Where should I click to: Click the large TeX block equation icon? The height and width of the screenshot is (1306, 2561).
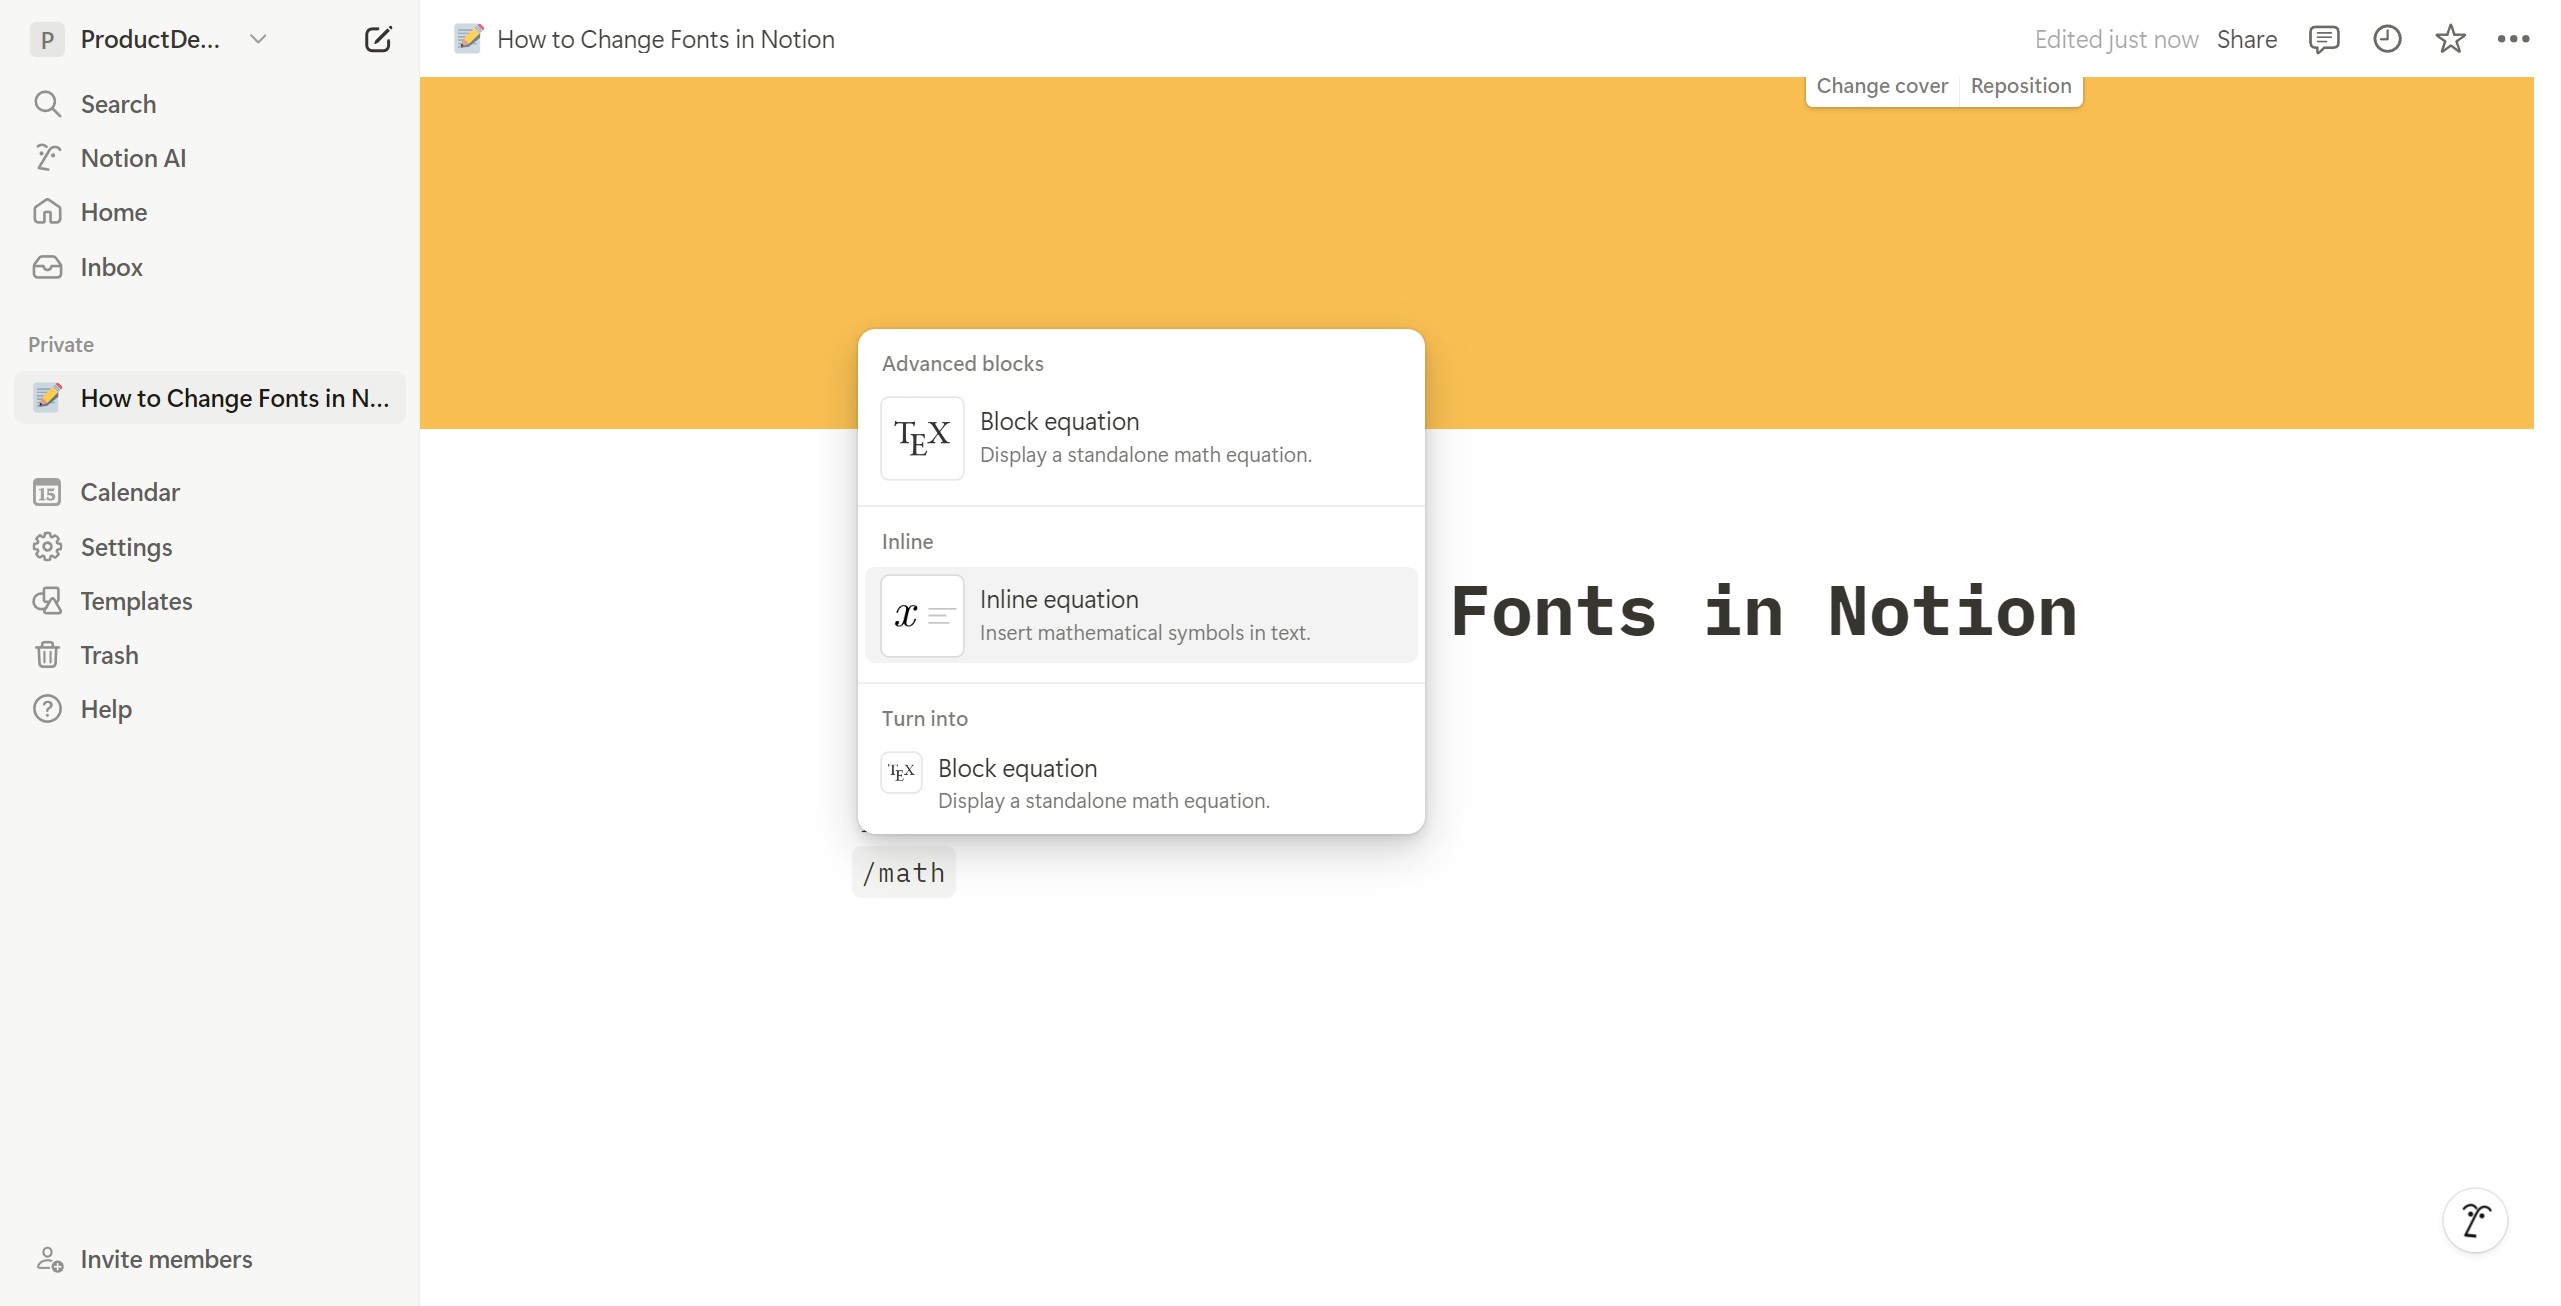(x=922, y=438)
